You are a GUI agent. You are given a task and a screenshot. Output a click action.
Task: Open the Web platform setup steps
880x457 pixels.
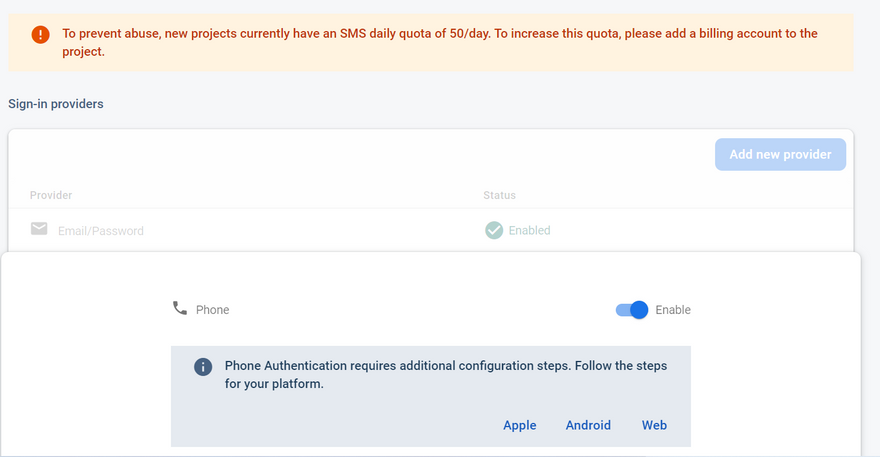654,425
